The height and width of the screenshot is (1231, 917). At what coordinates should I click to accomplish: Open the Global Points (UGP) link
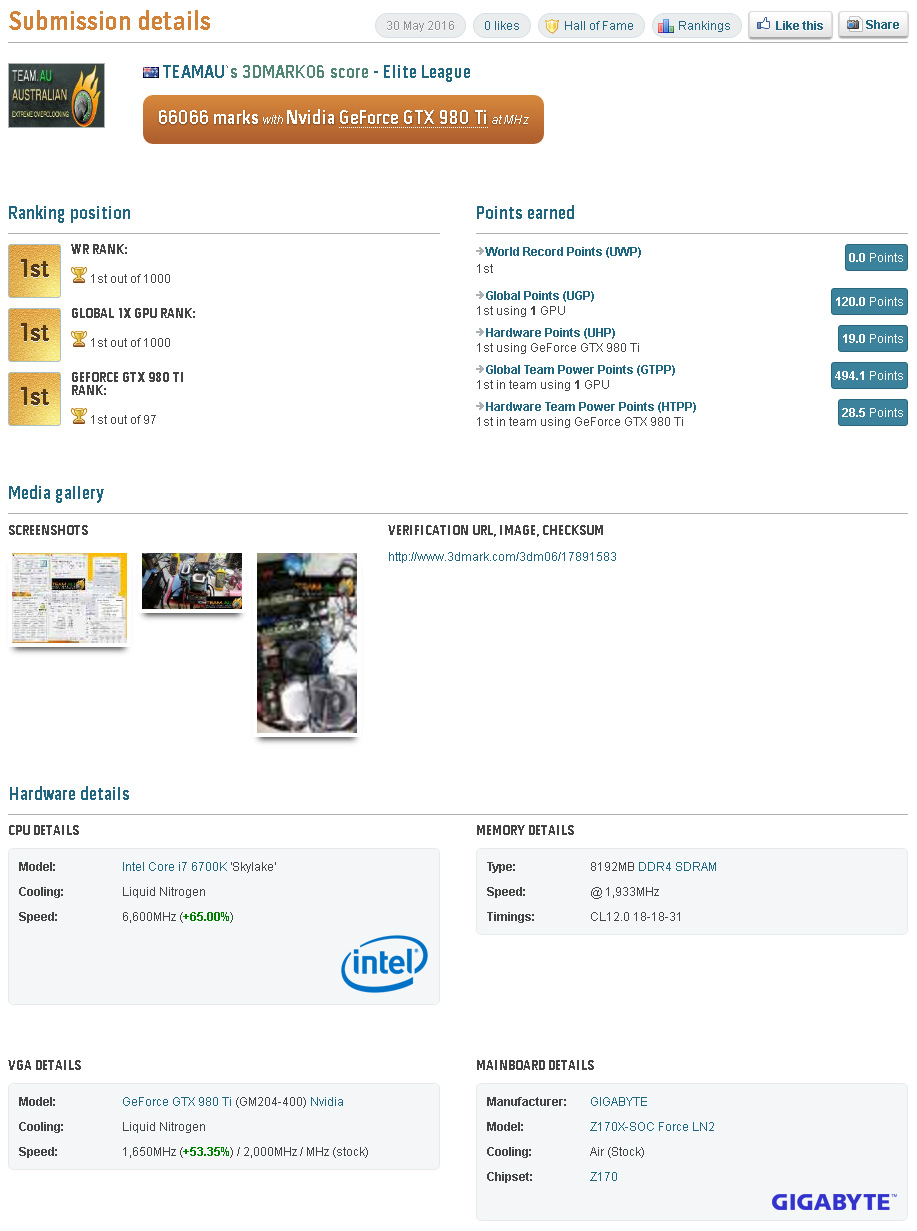540,296
